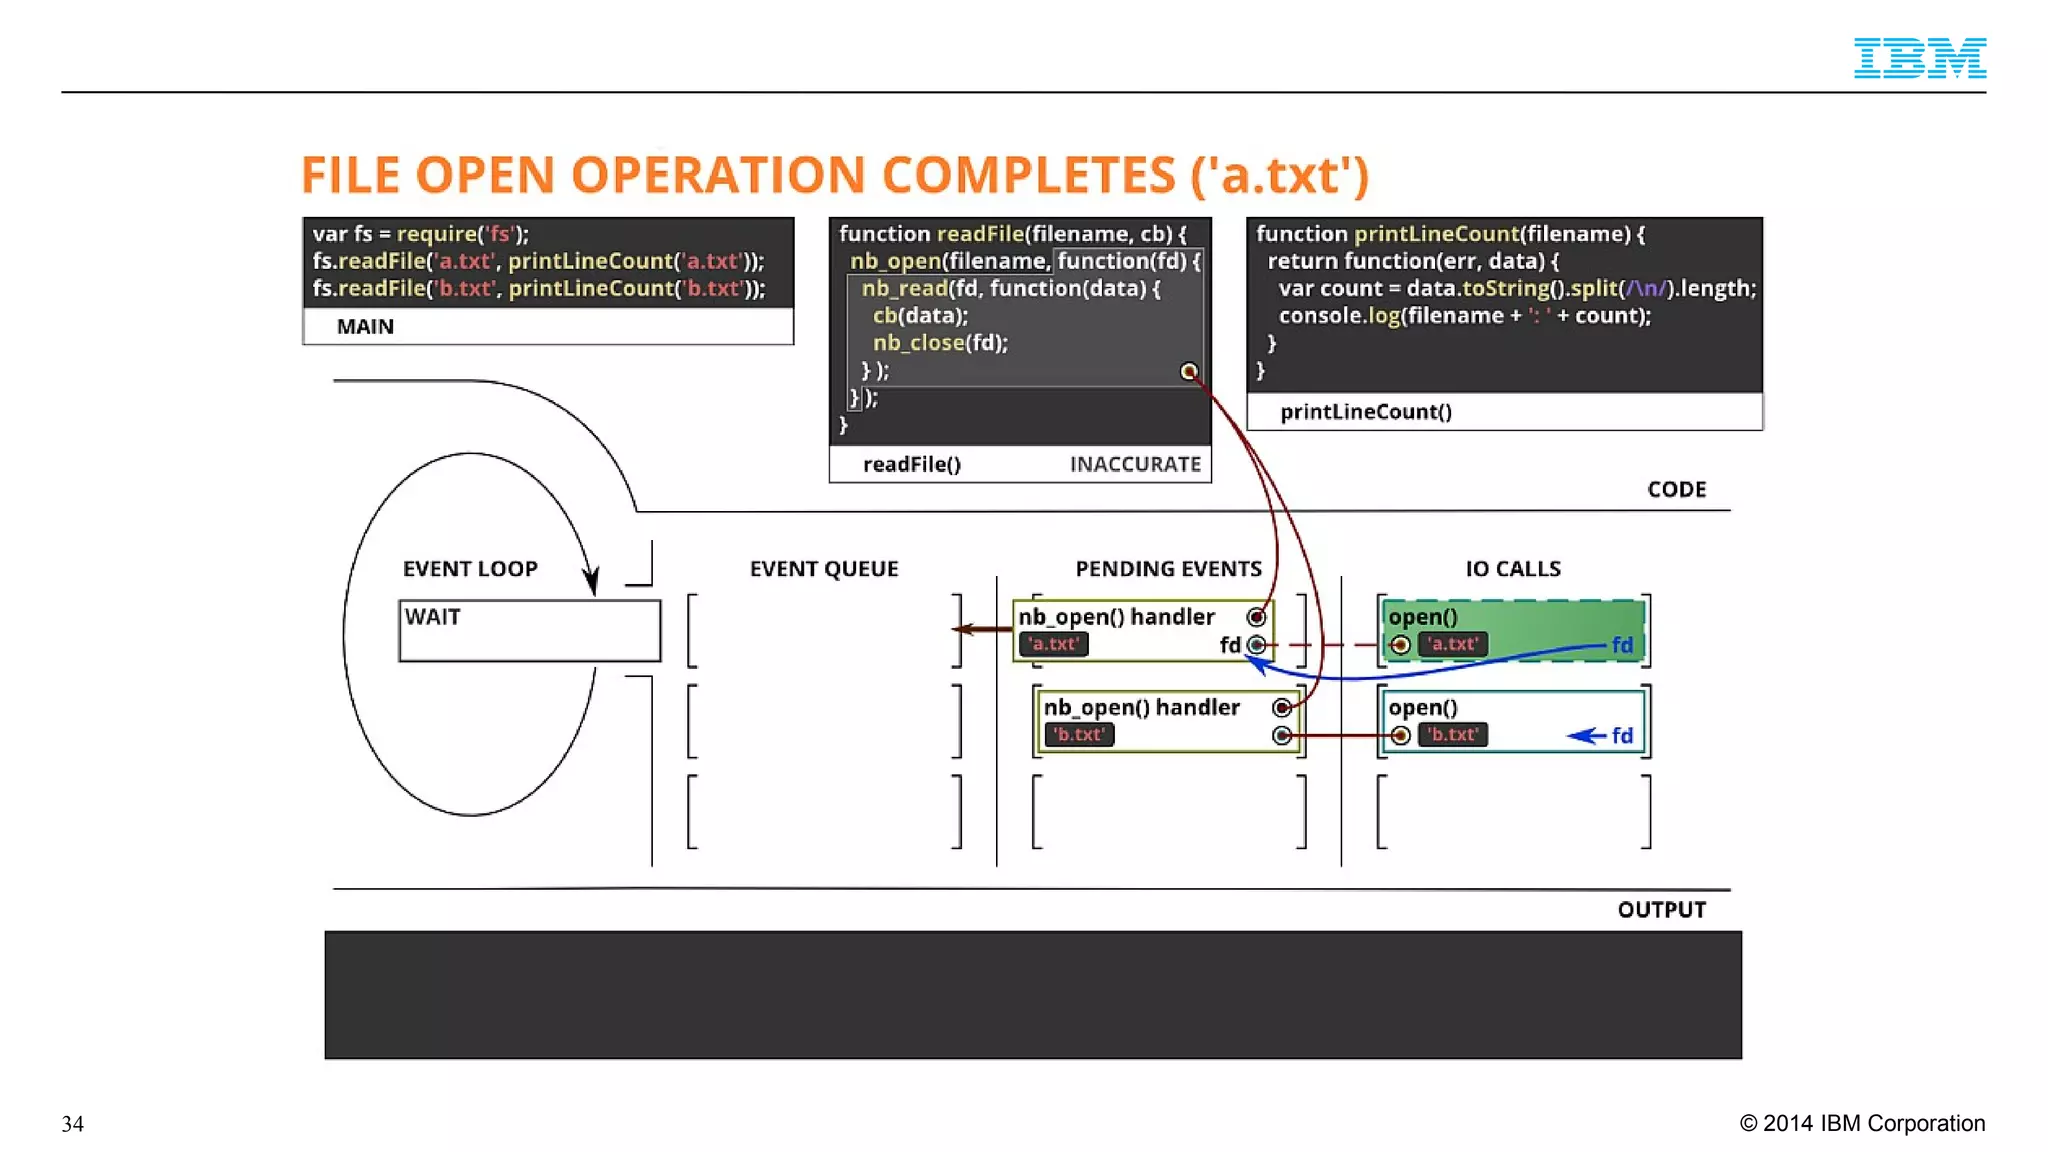
Task: Click the 'function readFile(filename, cb)' line
Action: pyautogui.click(x=1012, y=233)
